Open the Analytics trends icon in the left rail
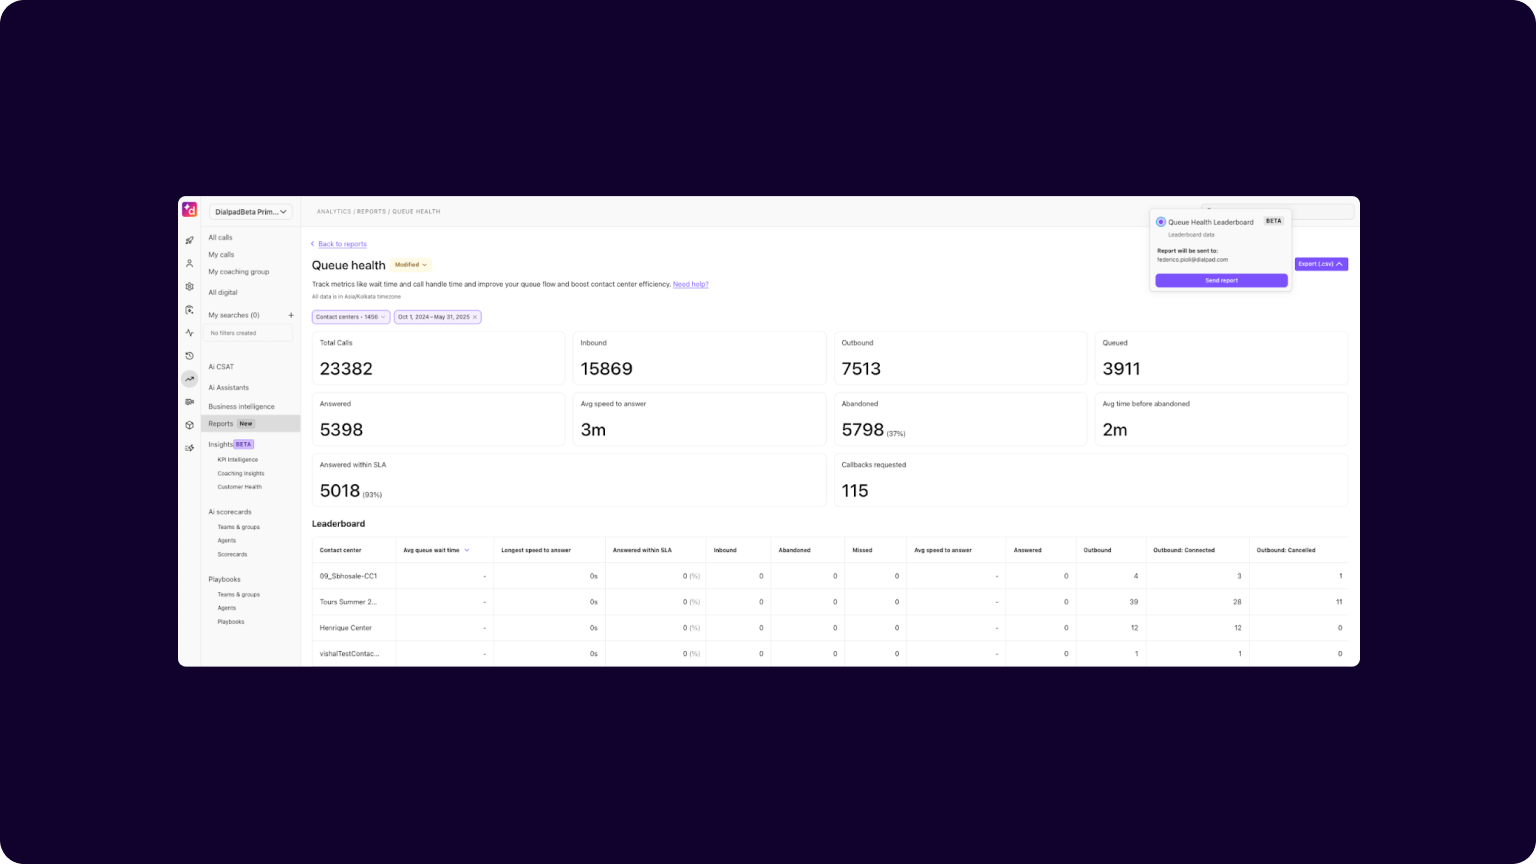Viewport: 1536px width, 864px height. [x=189, y=379]
